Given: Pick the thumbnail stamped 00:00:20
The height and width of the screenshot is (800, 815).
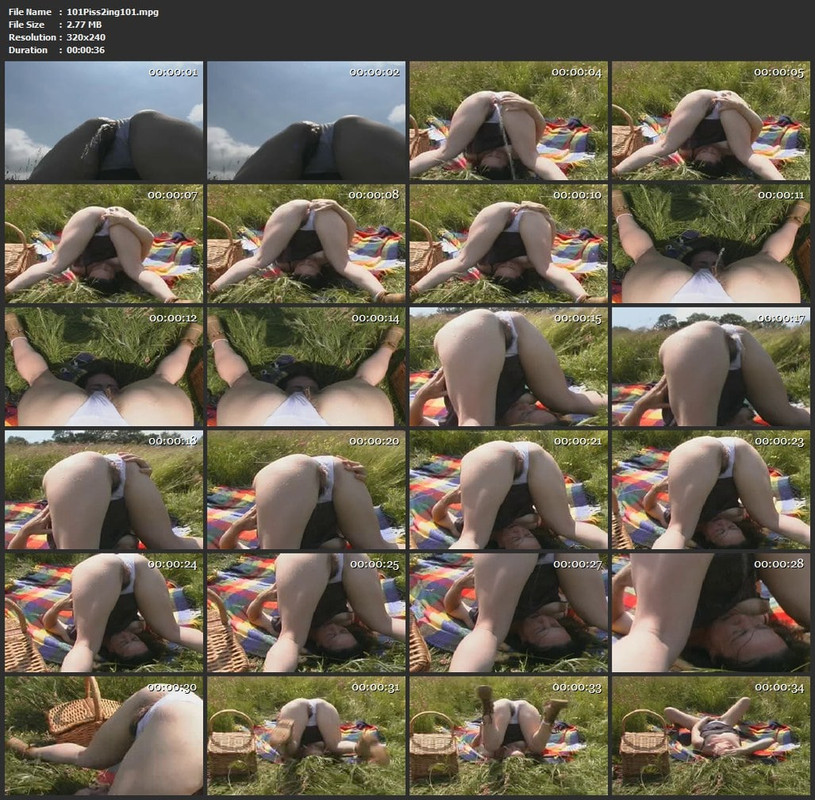Looking at the screenshot, I should tap(306, 490).
